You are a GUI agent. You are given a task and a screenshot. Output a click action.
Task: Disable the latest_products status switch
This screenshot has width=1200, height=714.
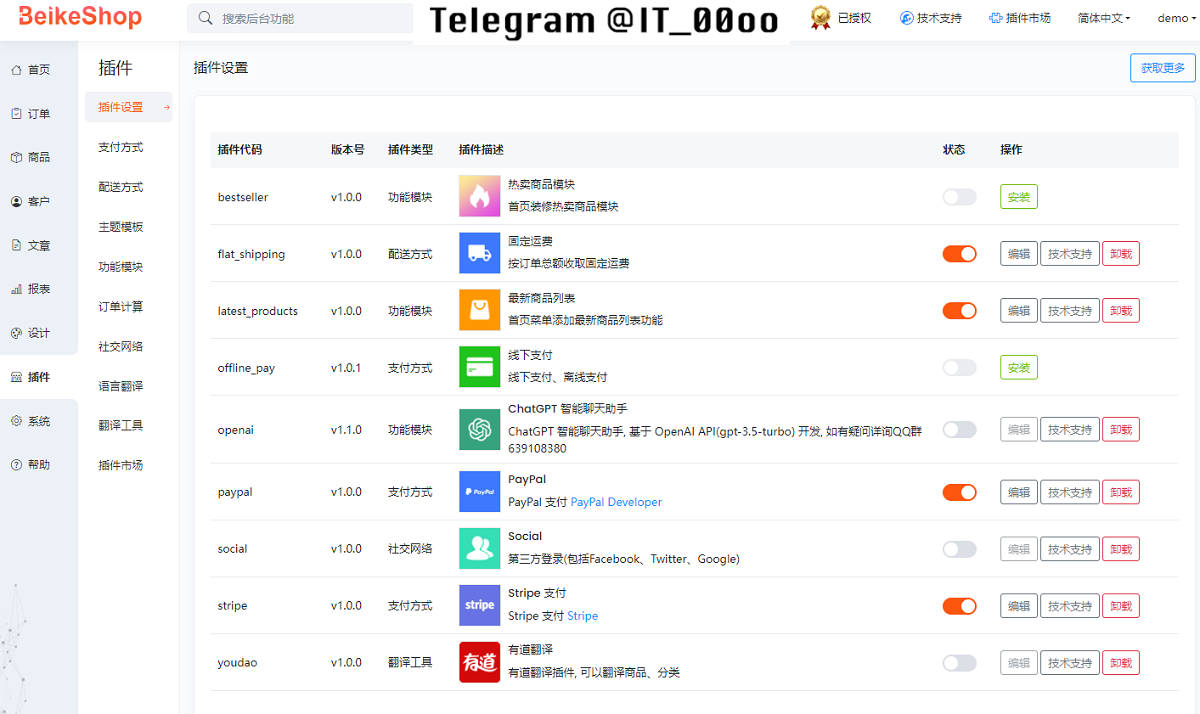959,311
